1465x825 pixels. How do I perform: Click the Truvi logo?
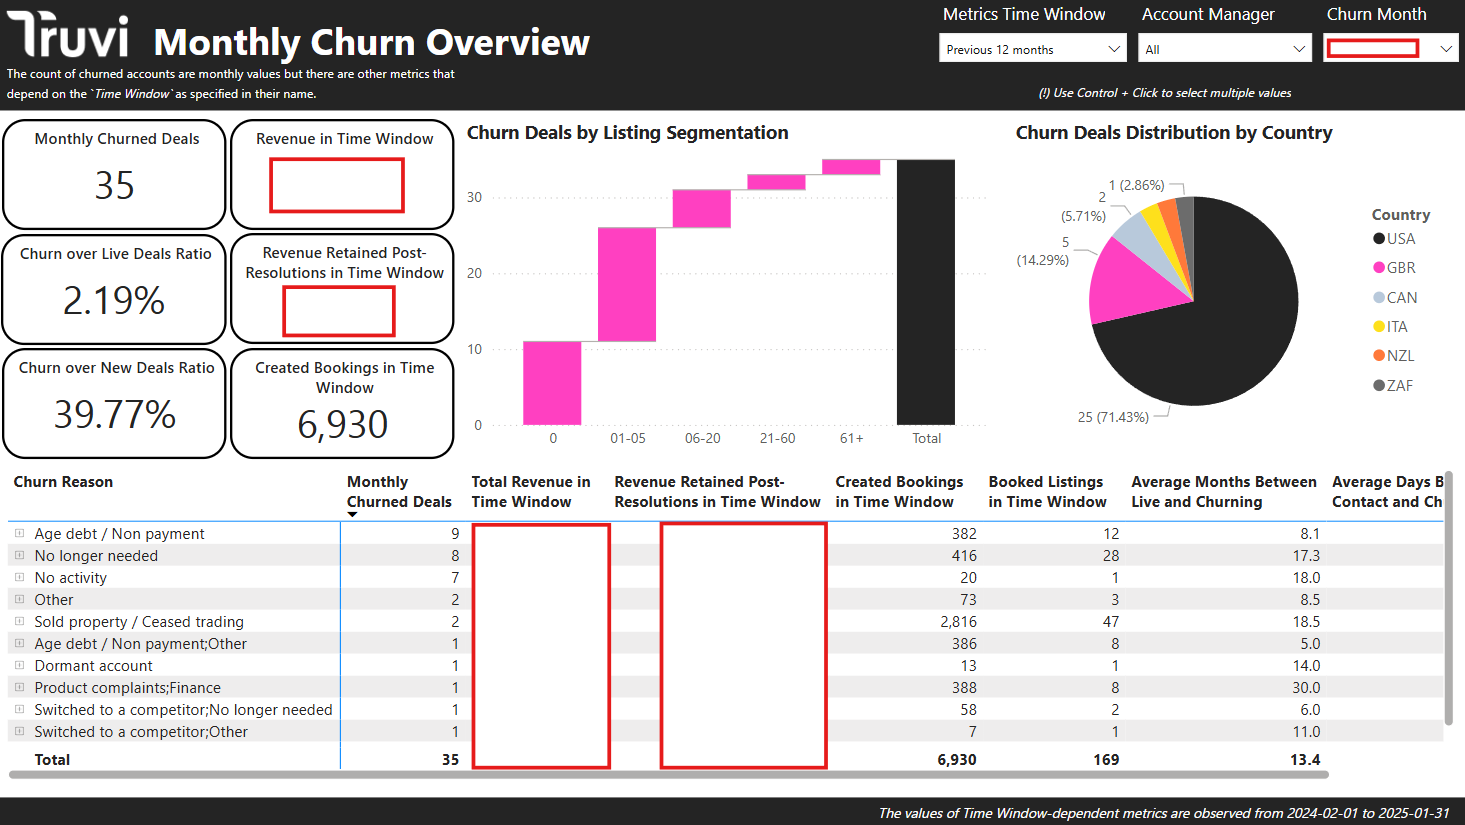68,37
